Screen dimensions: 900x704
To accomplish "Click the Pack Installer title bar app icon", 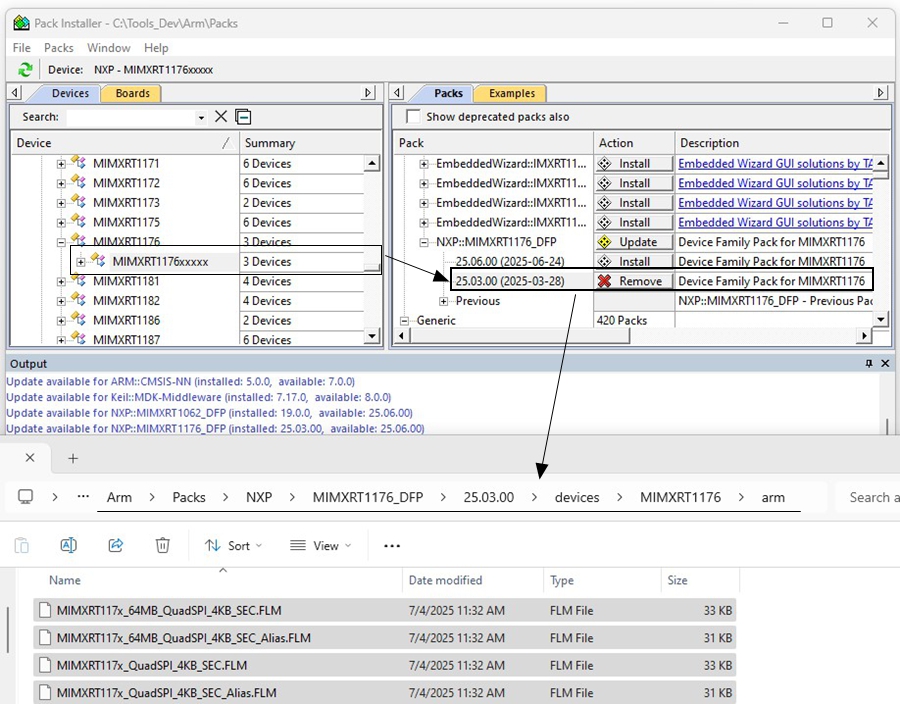I will tap(21, 23).
